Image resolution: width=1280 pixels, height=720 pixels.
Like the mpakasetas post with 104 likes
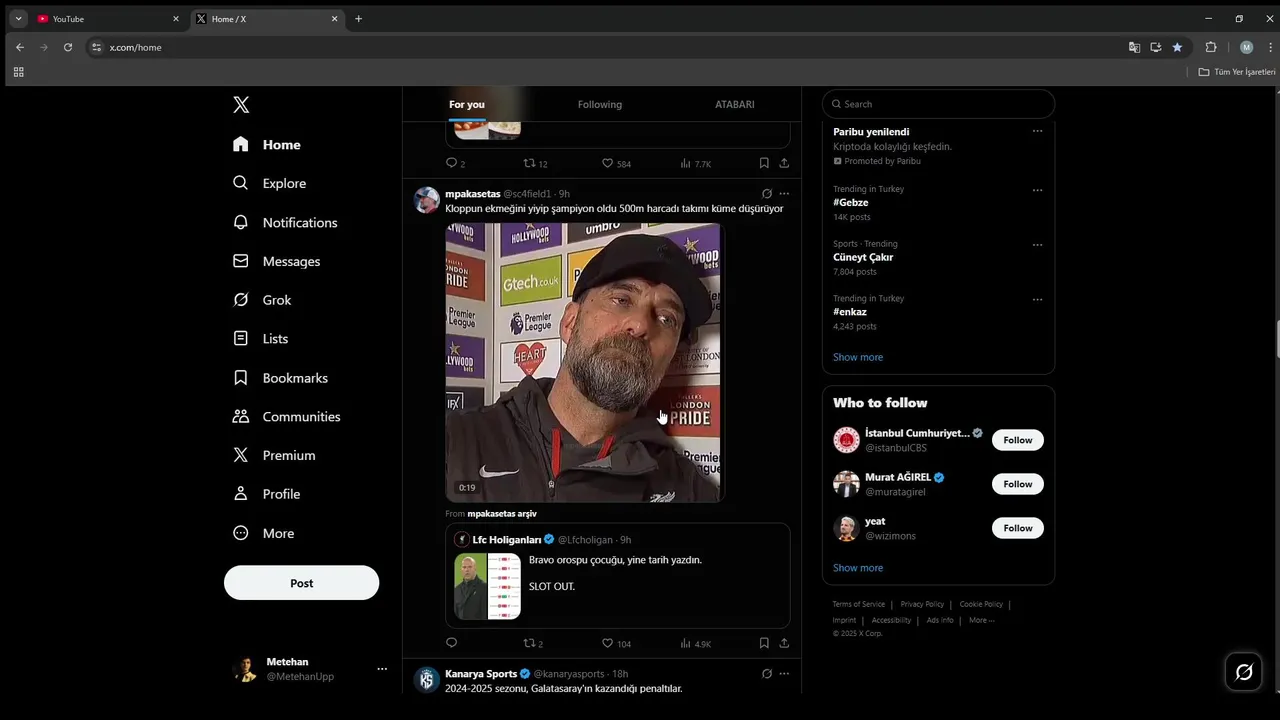[616, 643]
